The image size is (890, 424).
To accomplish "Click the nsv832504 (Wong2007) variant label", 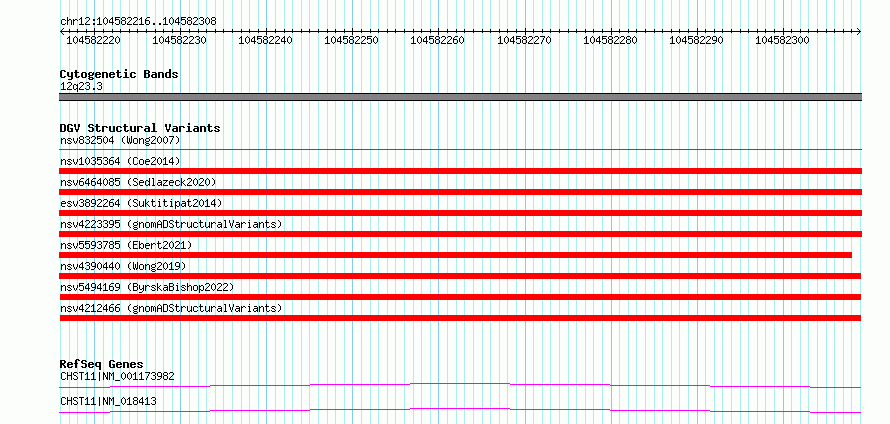I will coord(120,140).
